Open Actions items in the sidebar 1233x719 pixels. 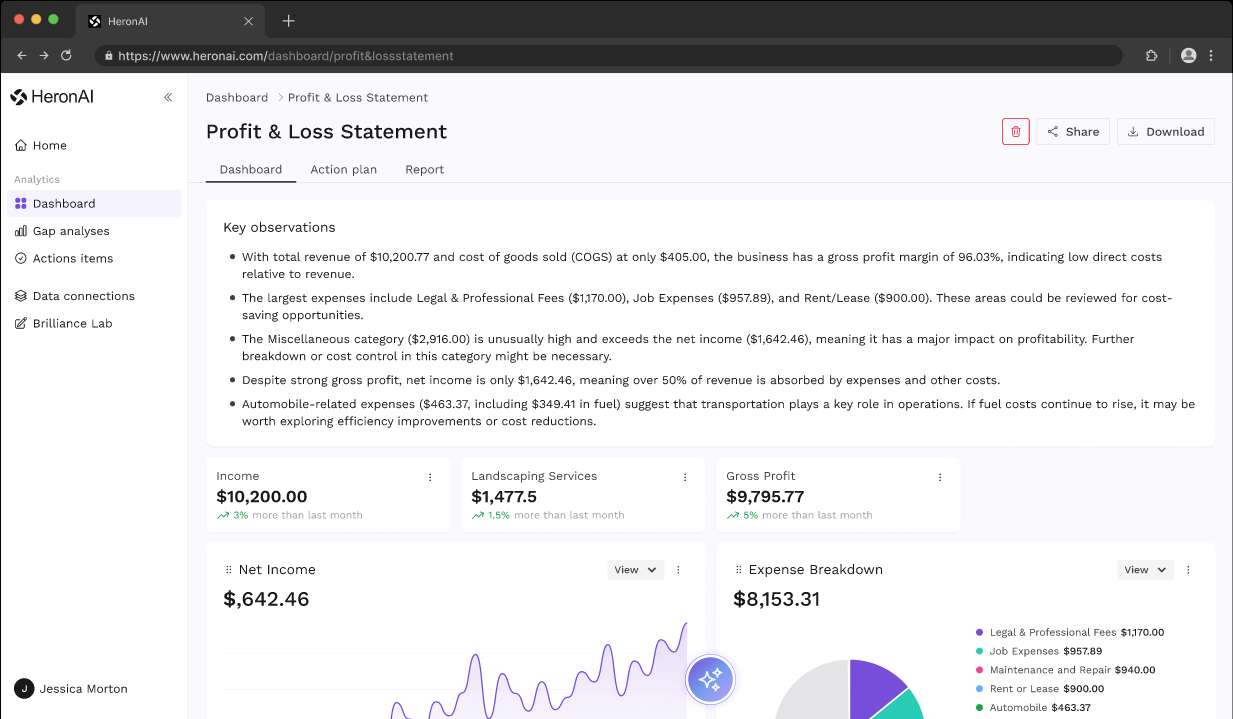click(94, 258)
